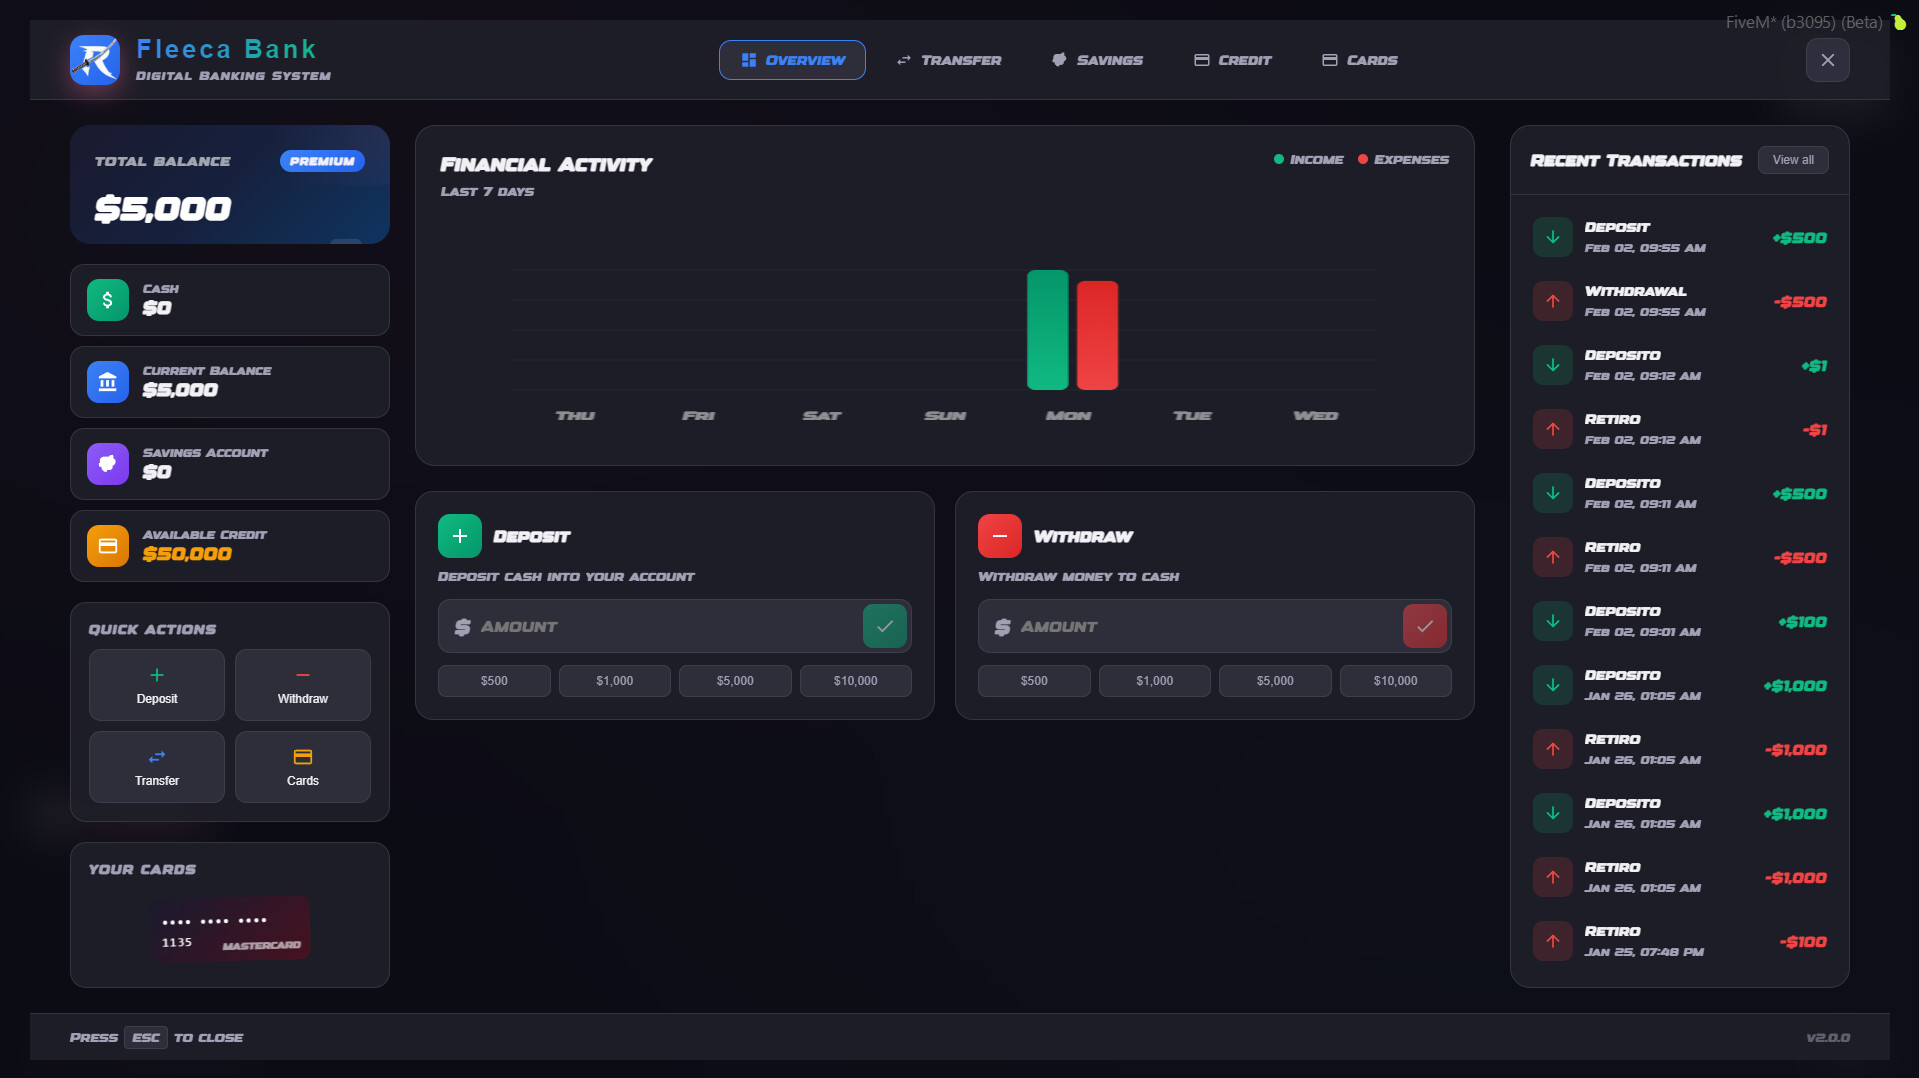
Task: Click the Credit card icon in navigation
Action: [x=1202, y=60]
